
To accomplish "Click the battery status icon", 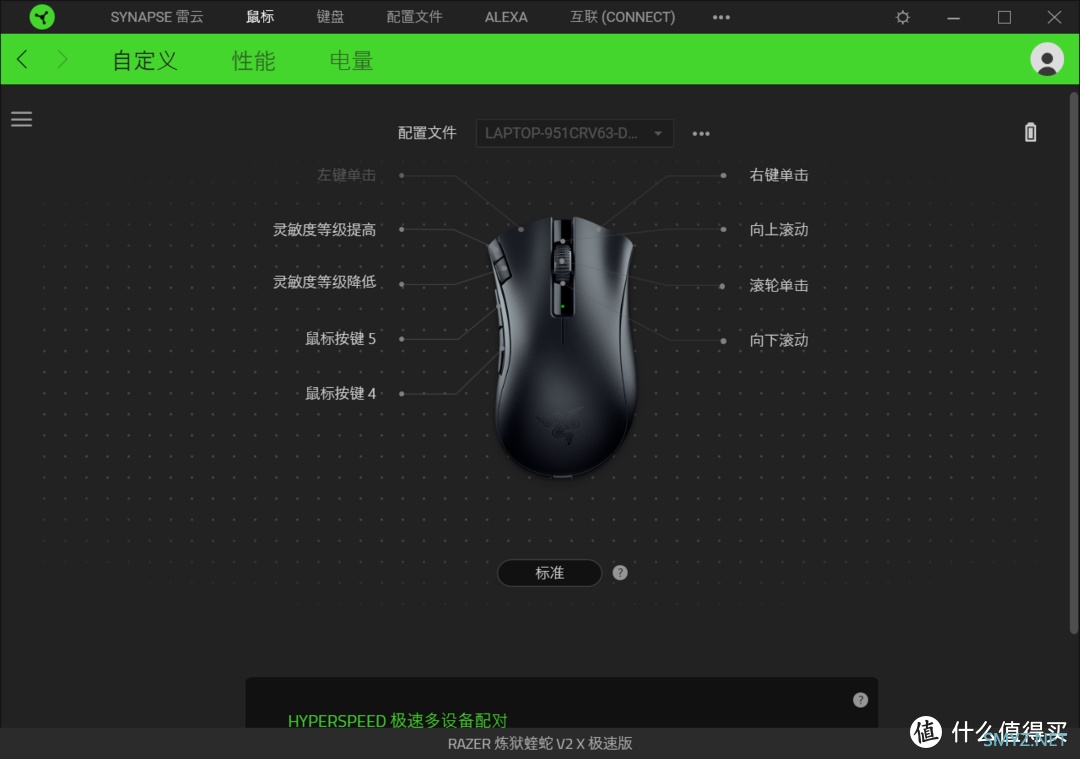I will coord(1031,133).
